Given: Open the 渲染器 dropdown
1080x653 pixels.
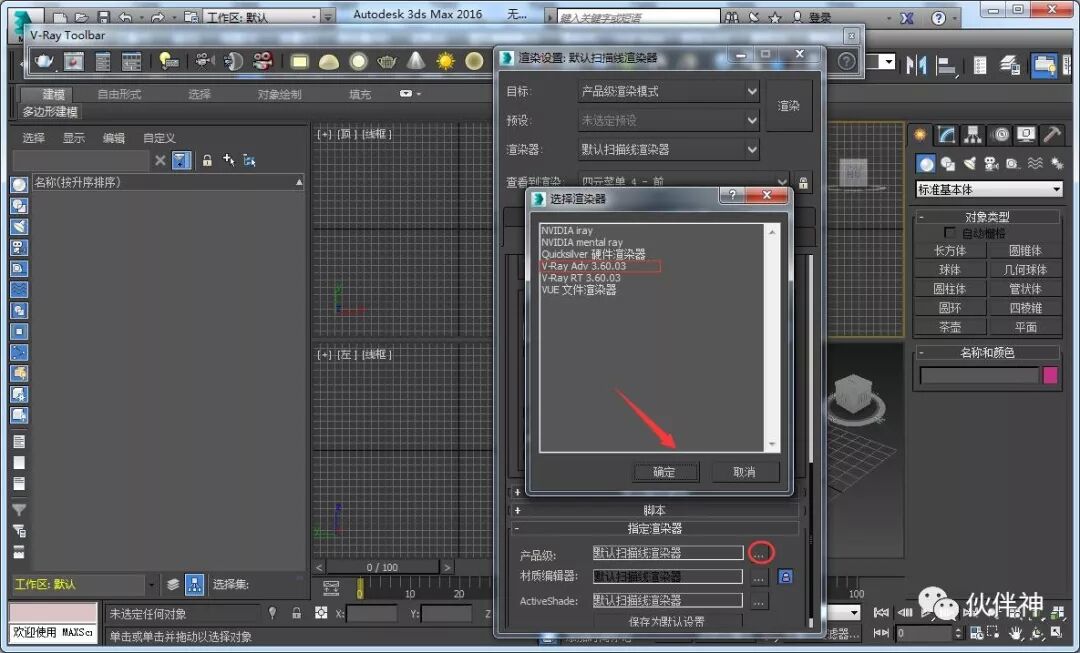Looking at the screenshot, I should pyautogui.click(x=667, y=149).
